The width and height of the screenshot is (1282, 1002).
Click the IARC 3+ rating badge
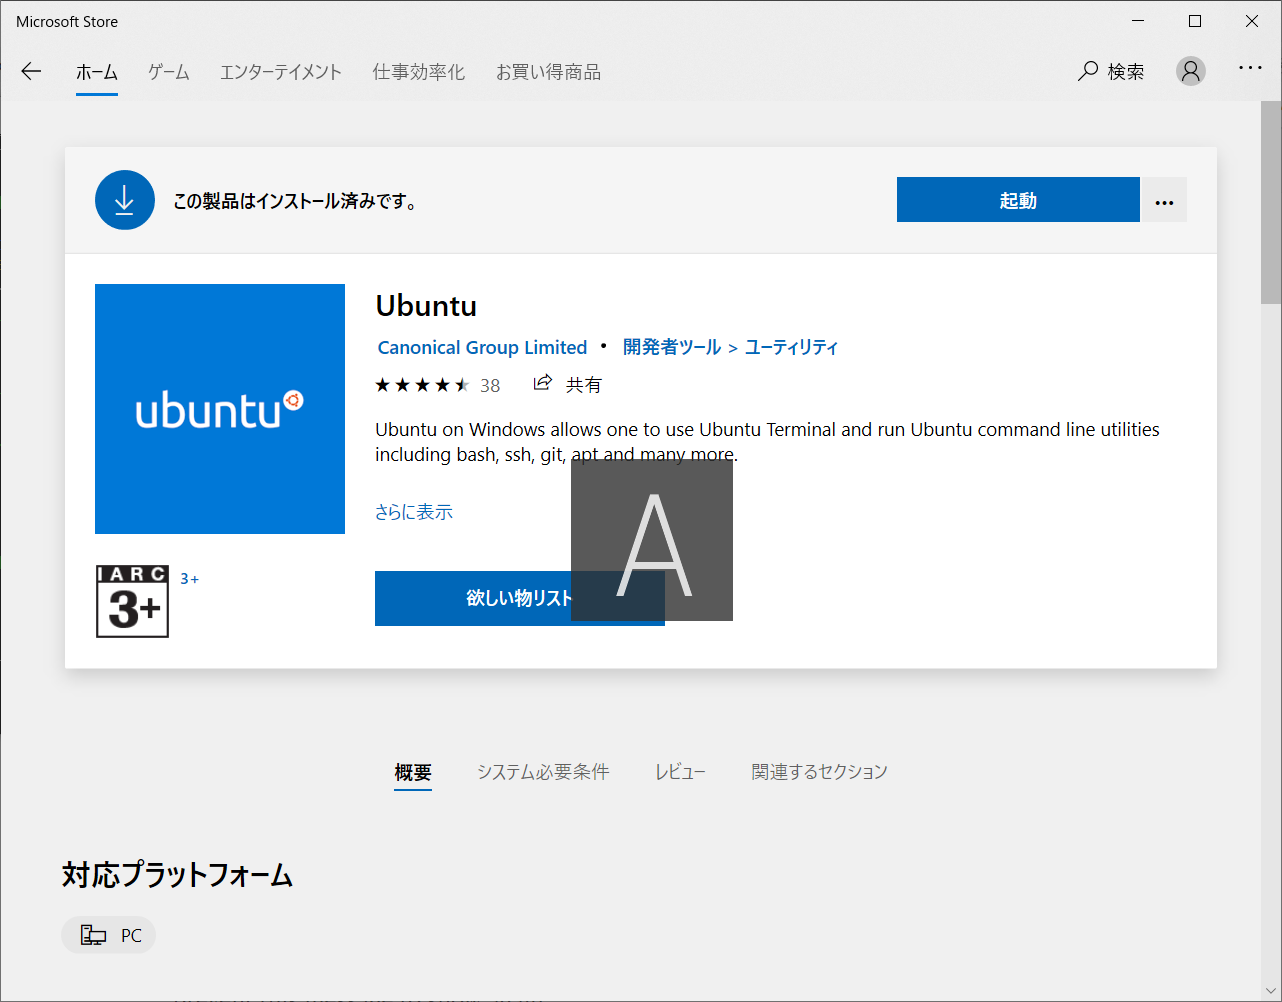(x=132, y=601)
